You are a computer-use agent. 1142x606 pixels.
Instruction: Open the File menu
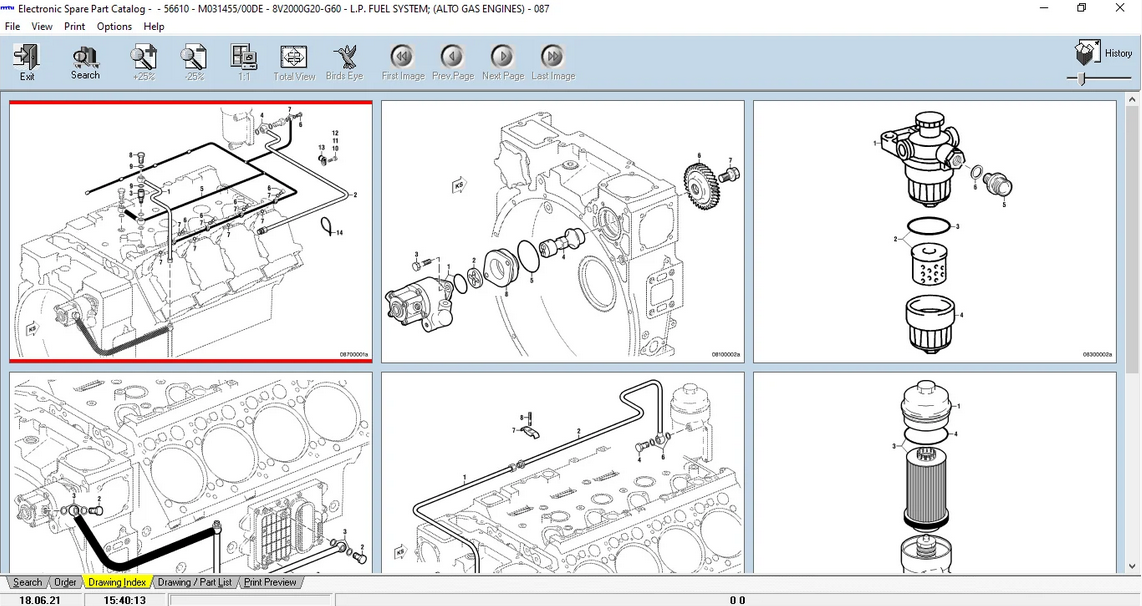pos(12,27)
